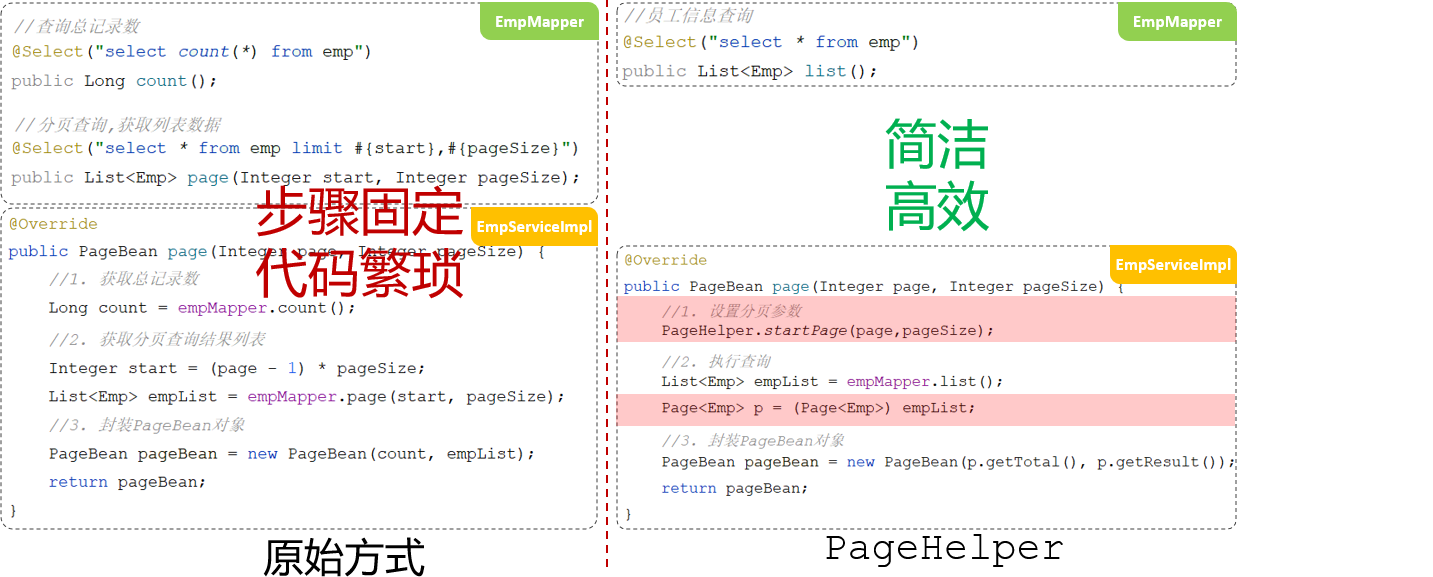
Task: Click the dashed red divider line
Action: click(608, 290)
